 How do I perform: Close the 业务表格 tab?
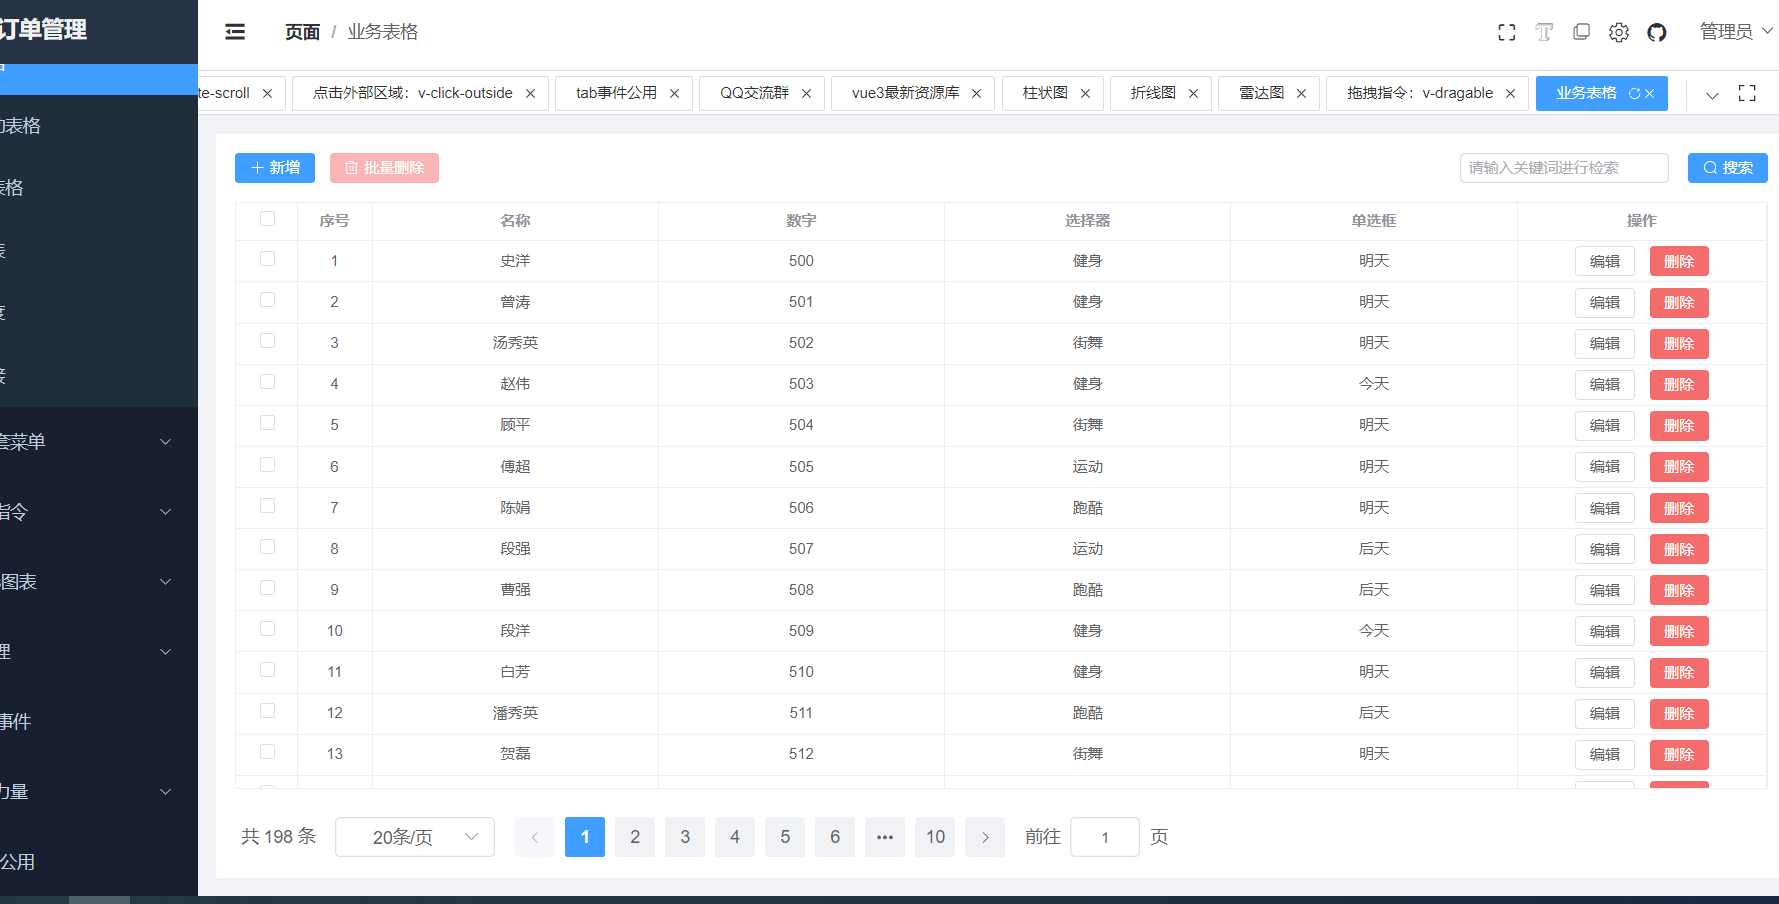pos(1650,93)
